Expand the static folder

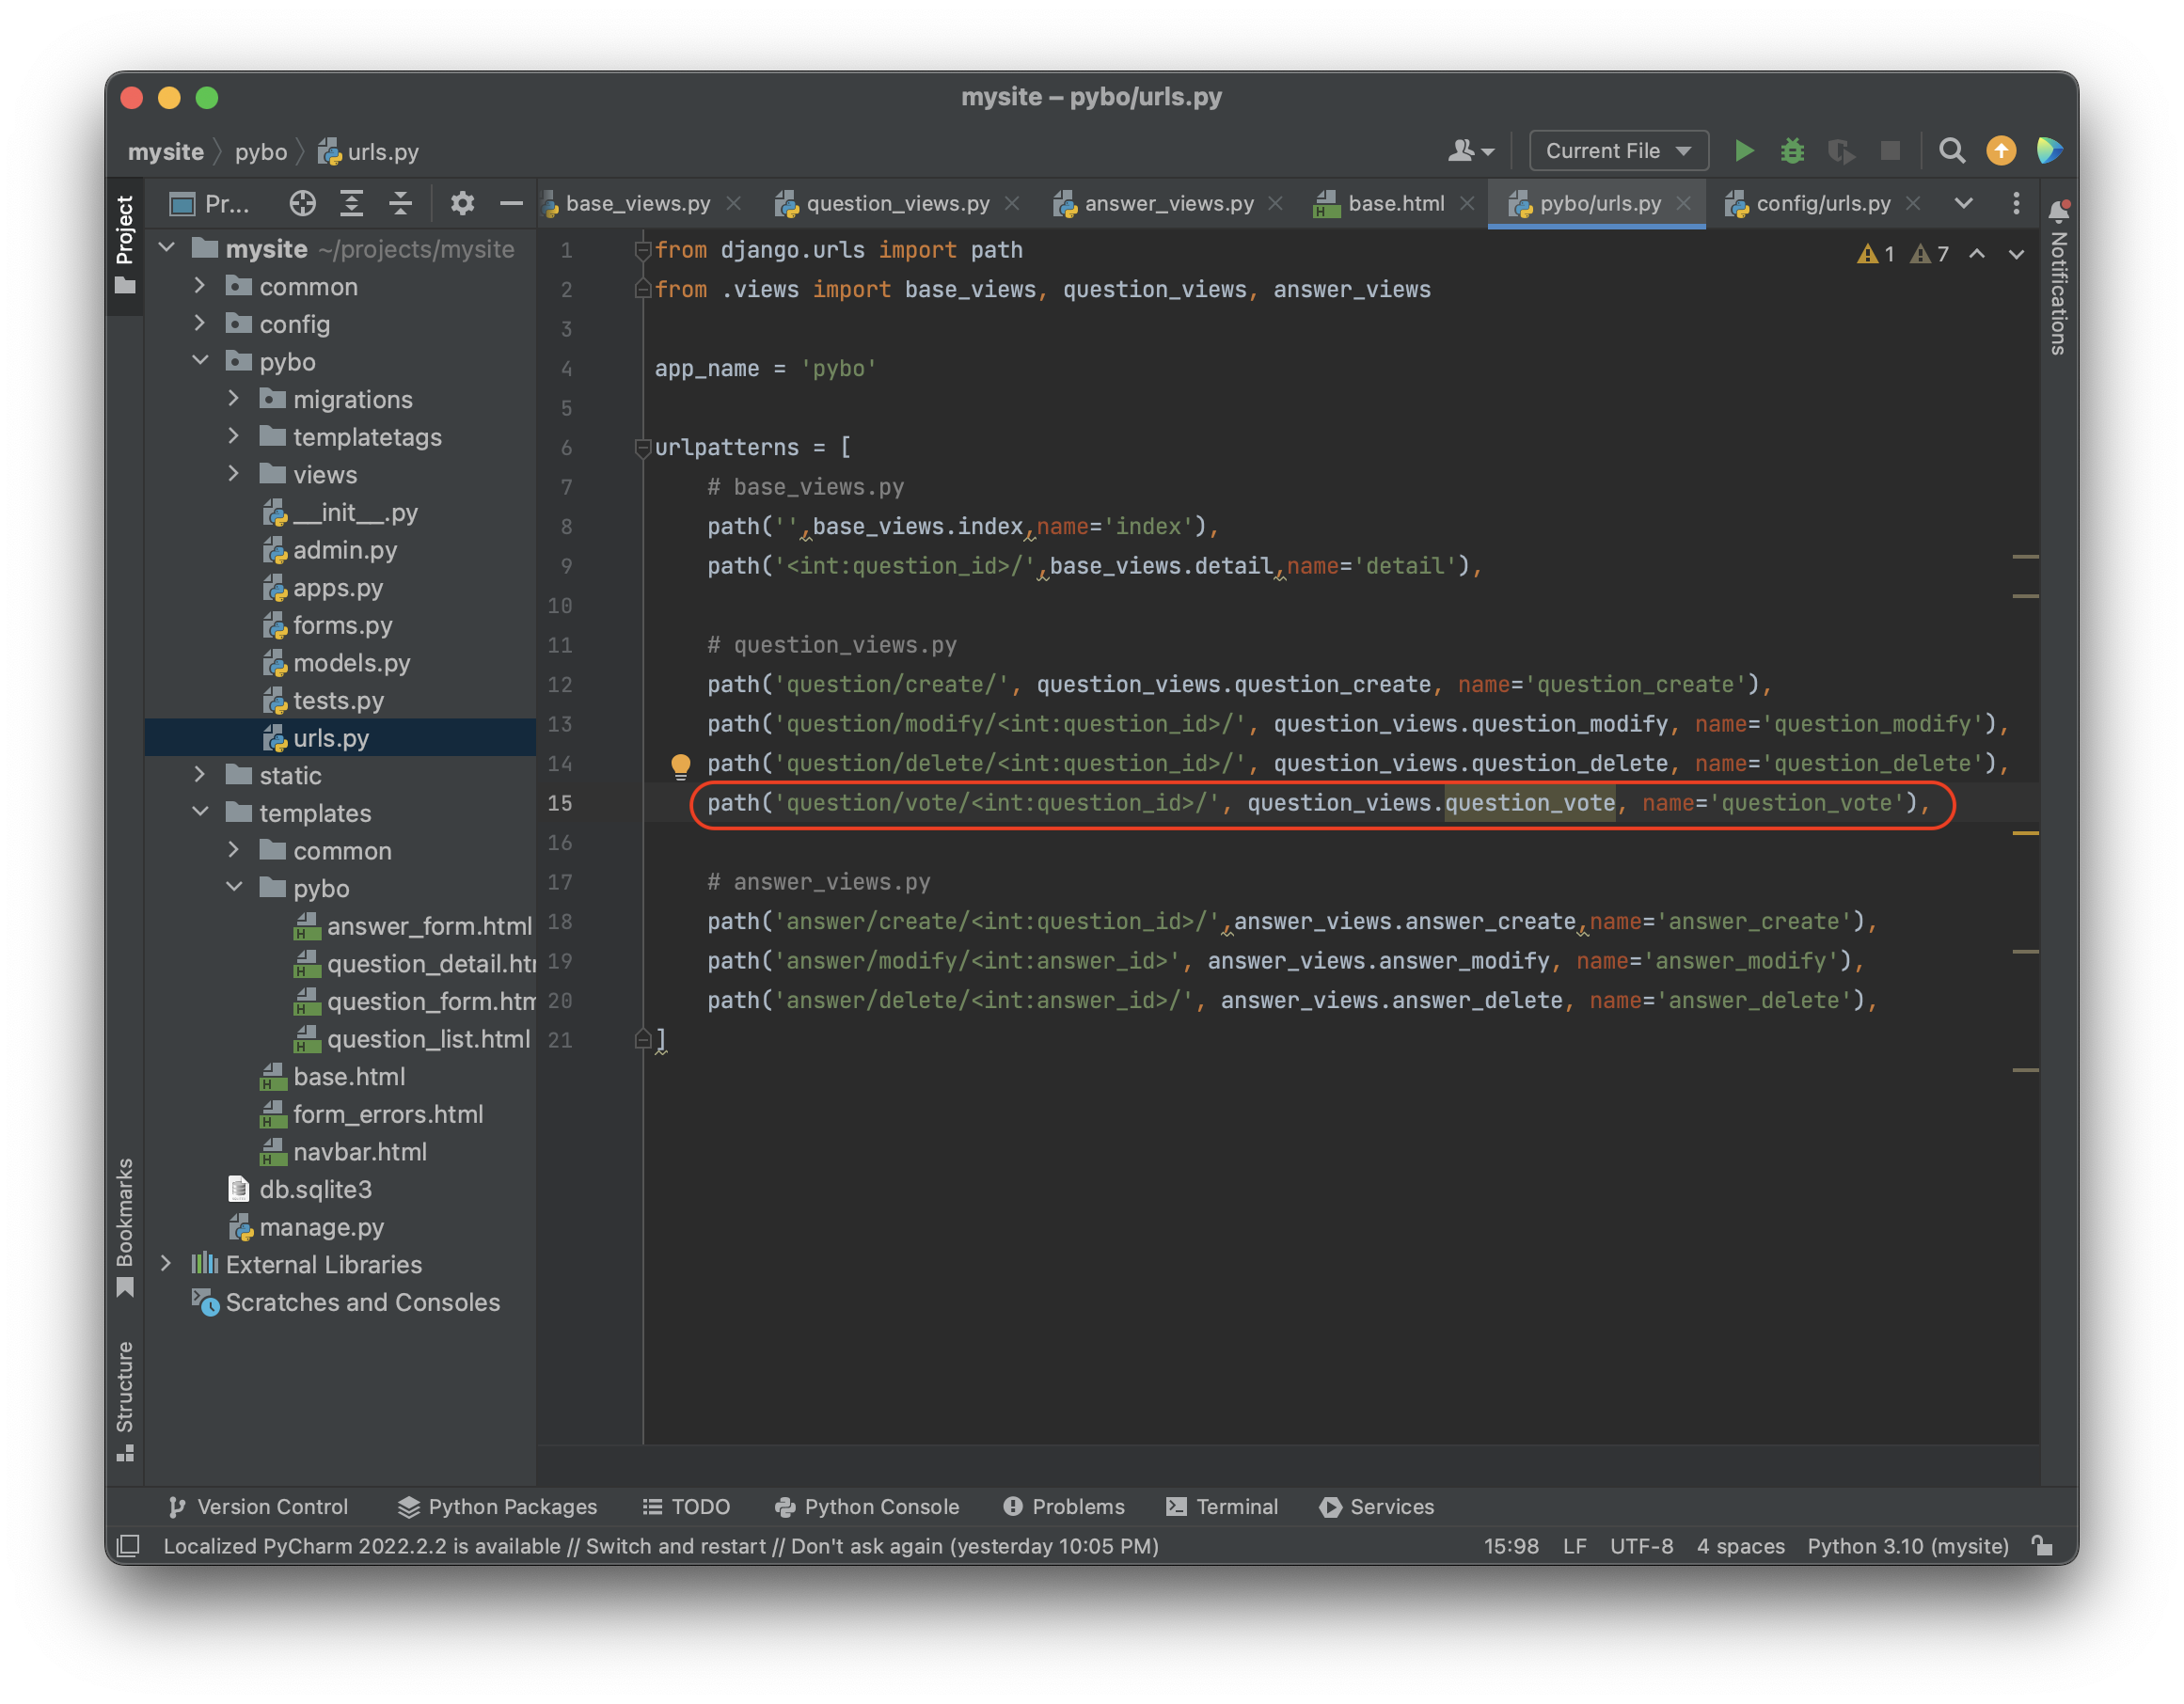[200, 775]
